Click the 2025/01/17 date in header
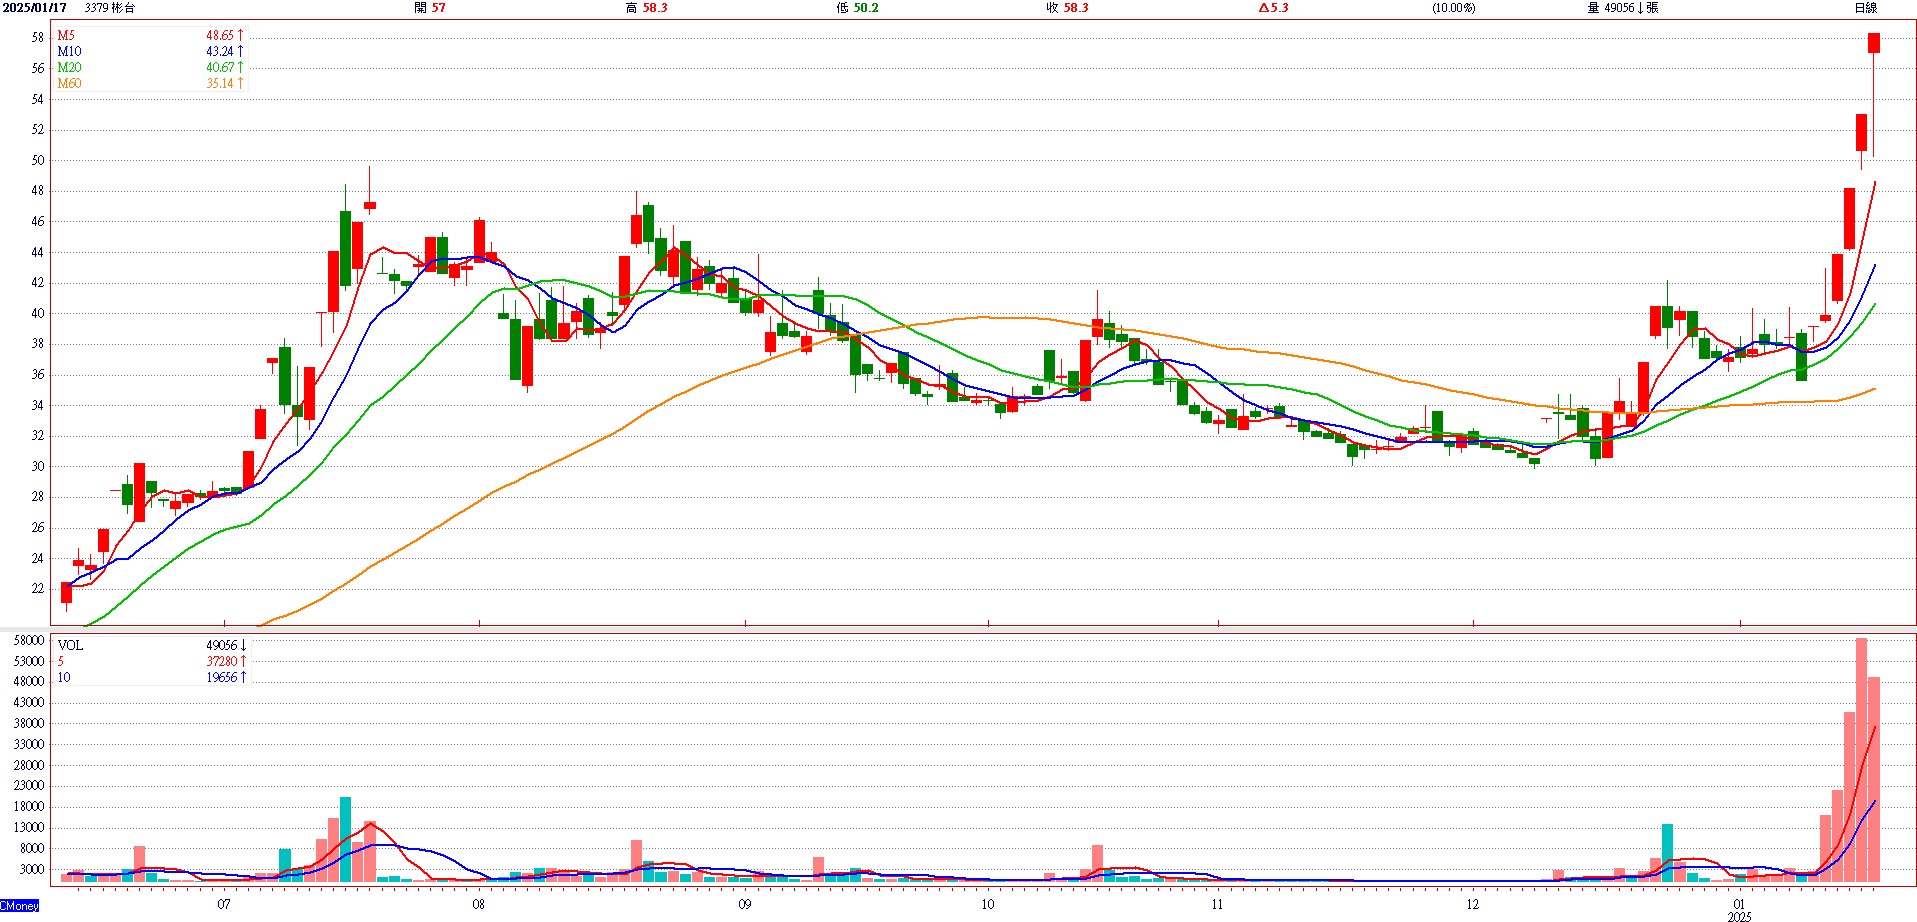The width and height of the screenshot is (1917, 922). coord(34,8)
